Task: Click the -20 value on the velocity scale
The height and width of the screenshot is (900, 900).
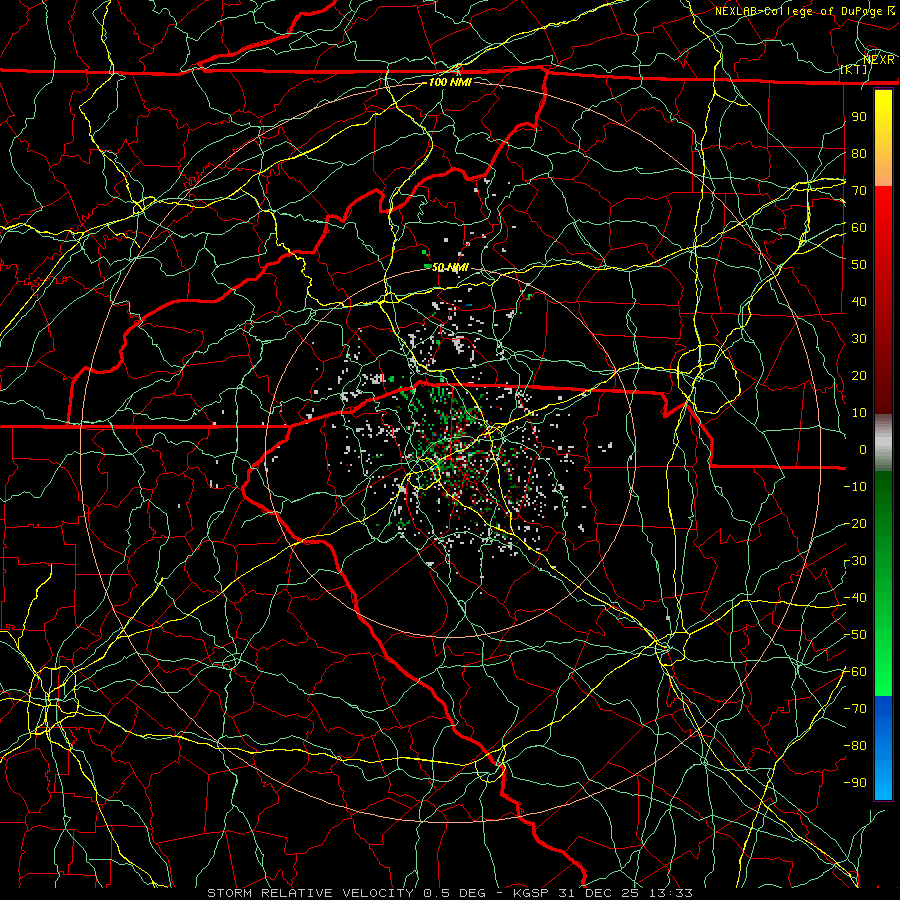Action: point(855,523)
